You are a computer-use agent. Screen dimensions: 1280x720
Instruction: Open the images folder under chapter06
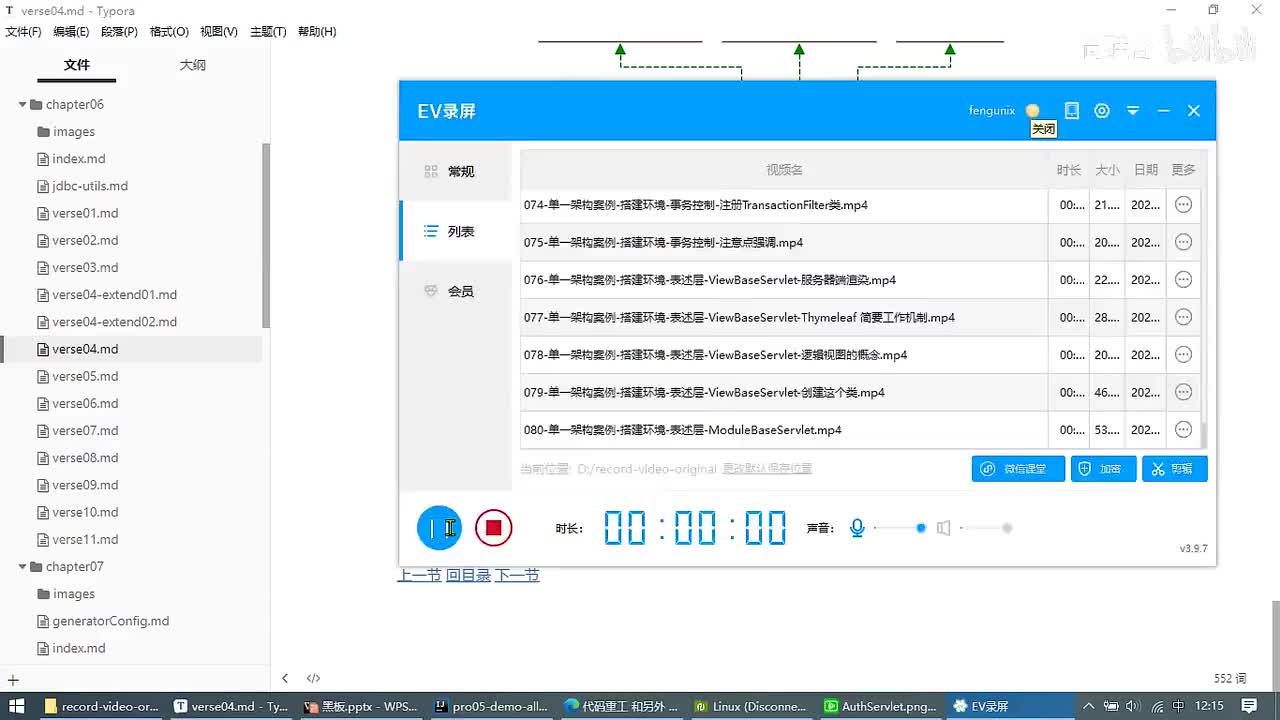(x=73, y=132)
